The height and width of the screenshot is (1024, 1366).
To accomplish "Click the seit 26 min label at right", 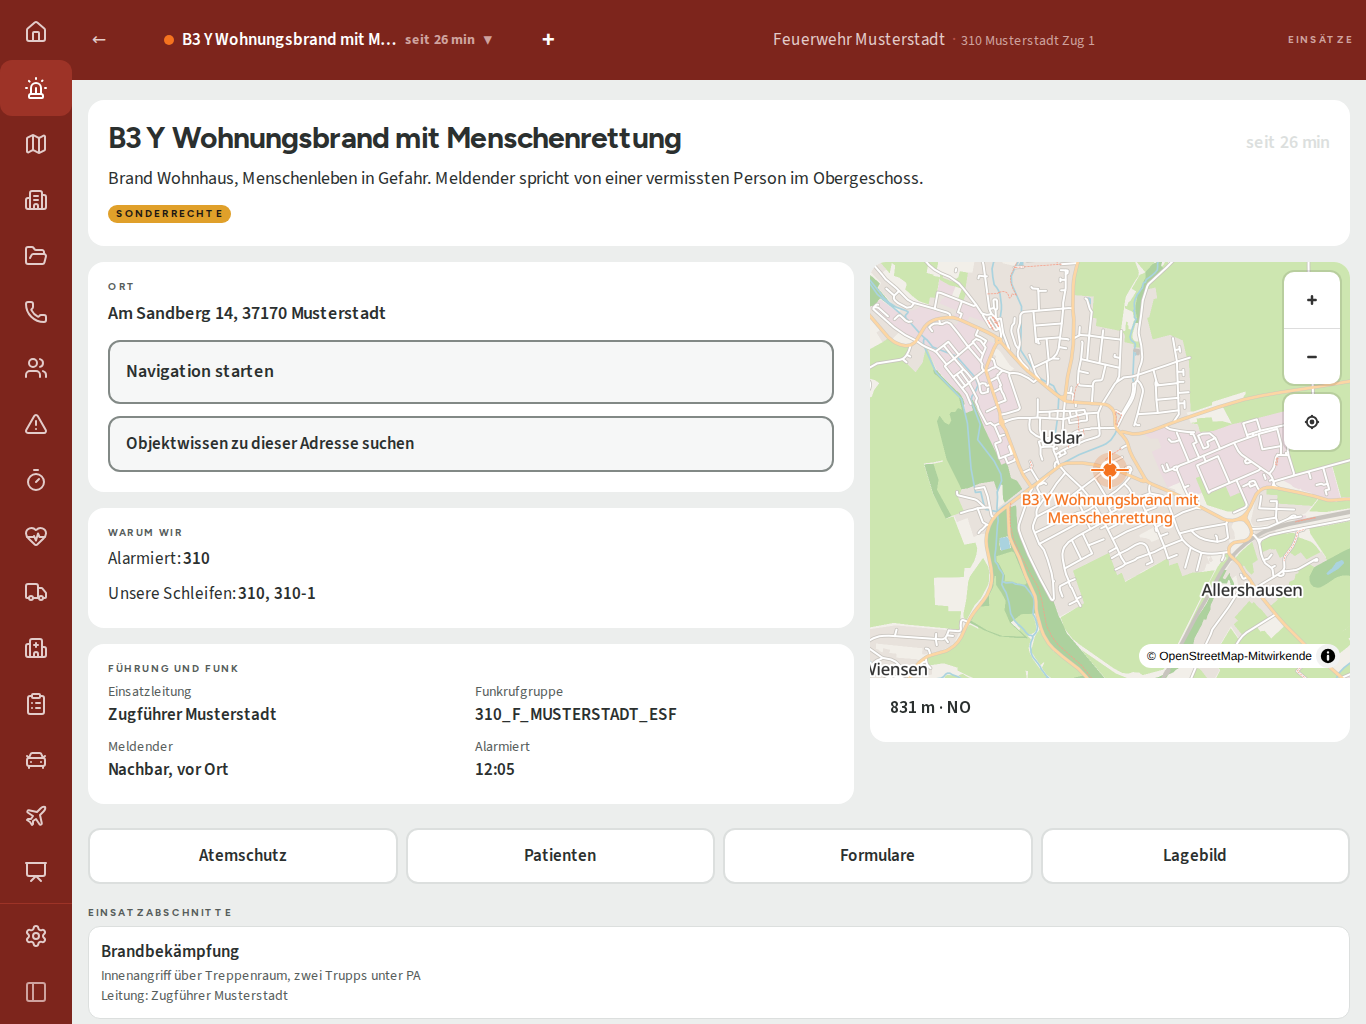I will coord(1288,142).
